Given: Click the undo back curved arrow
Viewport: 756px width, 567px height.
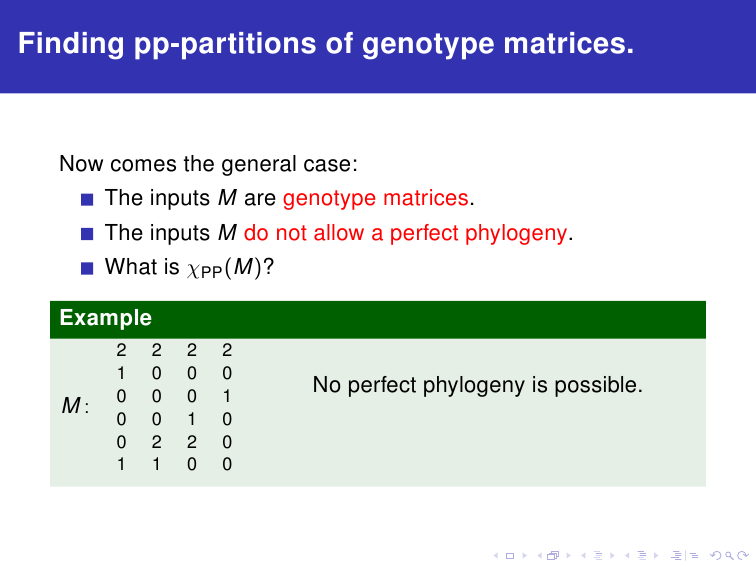Looking at the screenshot, I should click(716, 556).
